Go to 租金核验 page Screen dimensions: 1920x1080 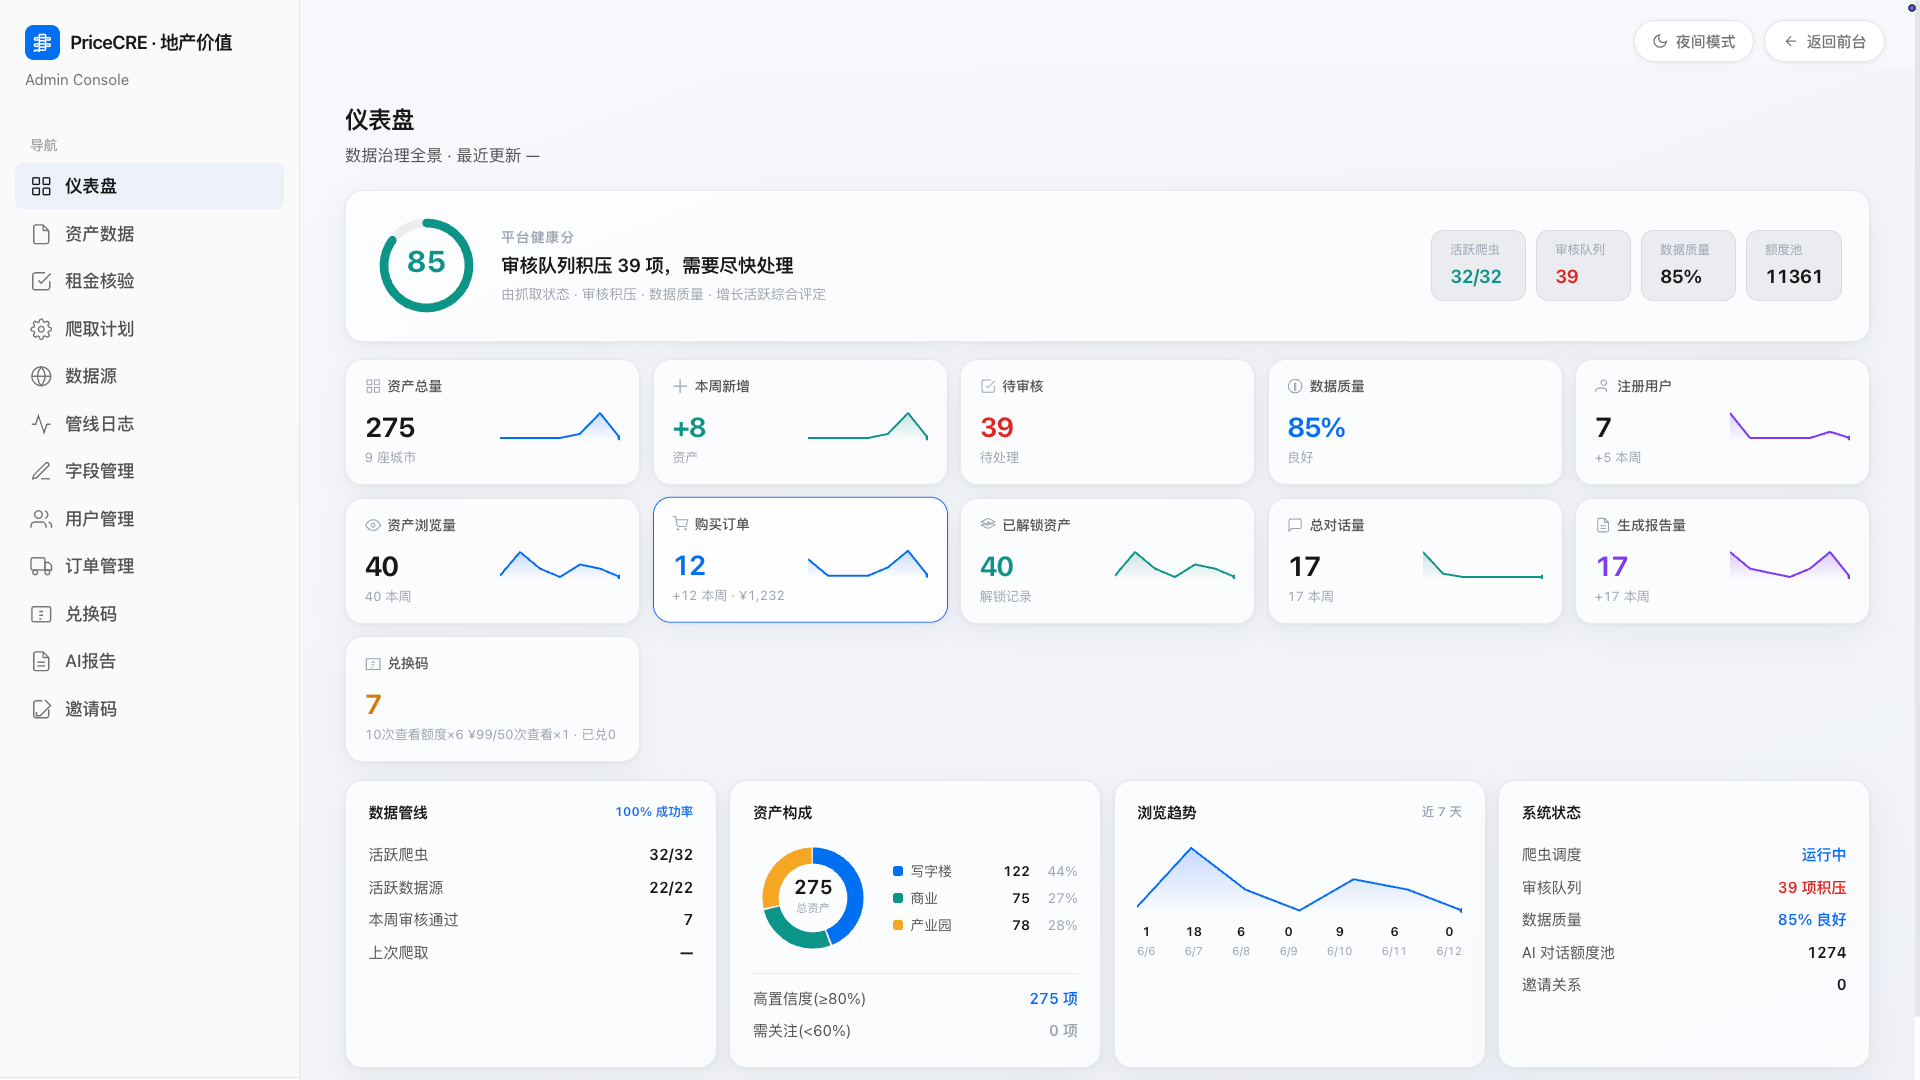click(x=149, y=281)
